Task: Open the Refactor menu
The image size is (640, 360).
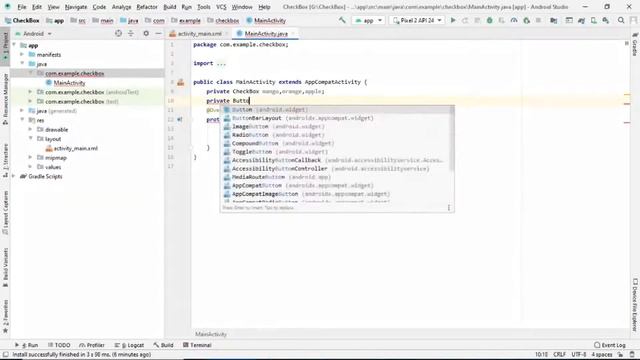Action: 147,7
